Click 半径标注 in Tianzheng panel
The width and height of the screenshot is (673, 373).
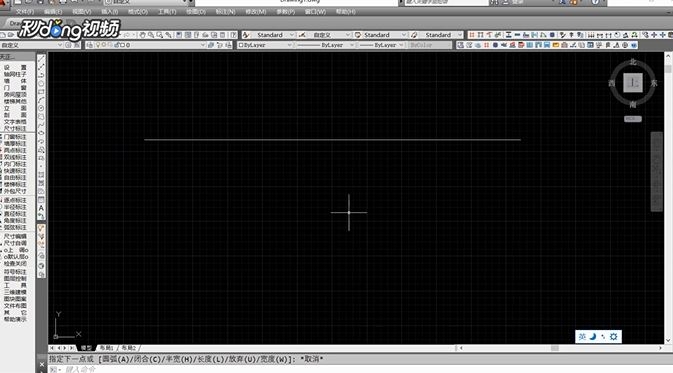point(15,207)
